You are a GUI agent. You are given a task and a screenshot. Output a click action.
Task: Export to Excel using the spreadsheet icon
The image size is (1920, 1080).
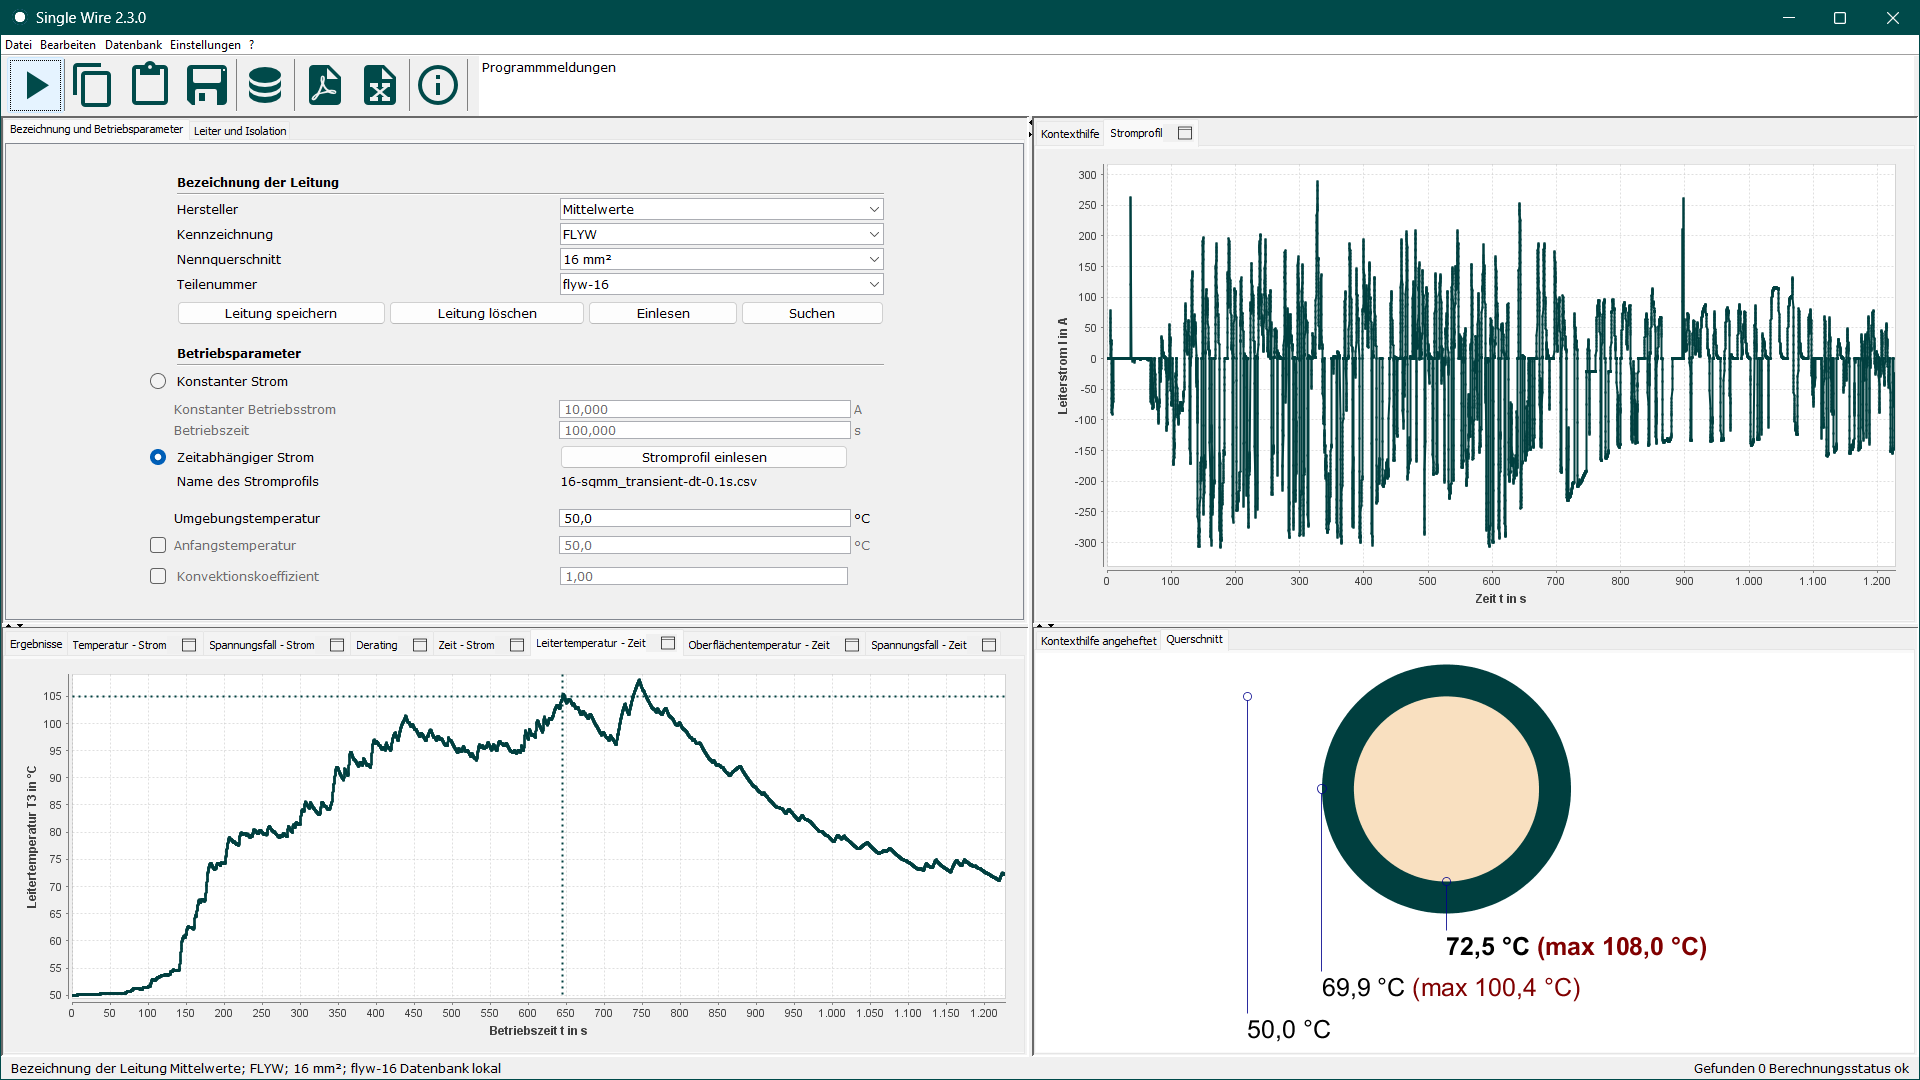tap(380, 85)
